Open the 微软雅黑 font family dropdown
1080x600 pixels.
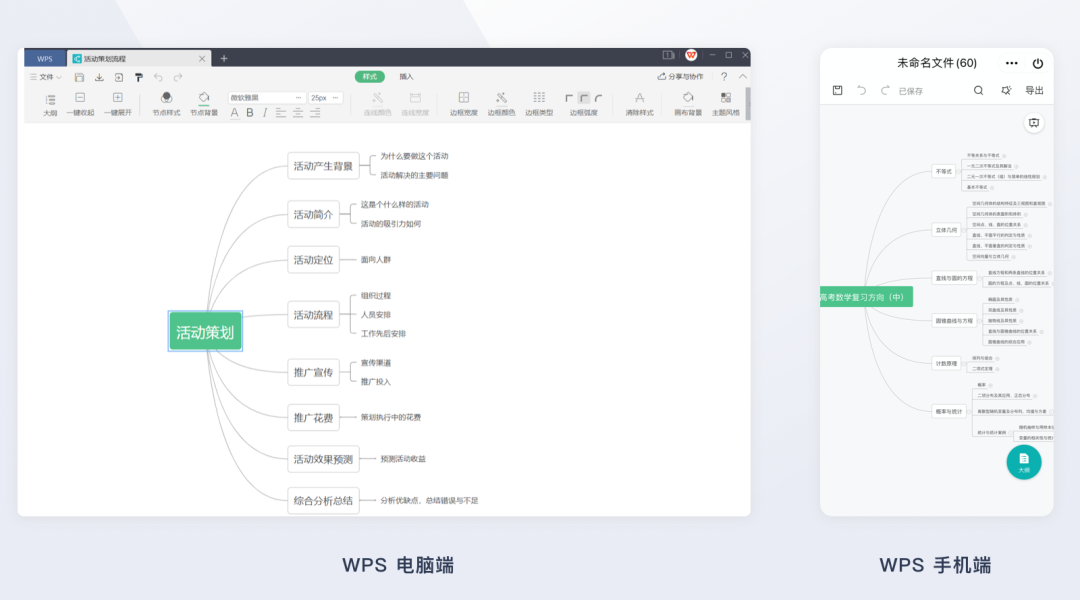tap(265, 98)
